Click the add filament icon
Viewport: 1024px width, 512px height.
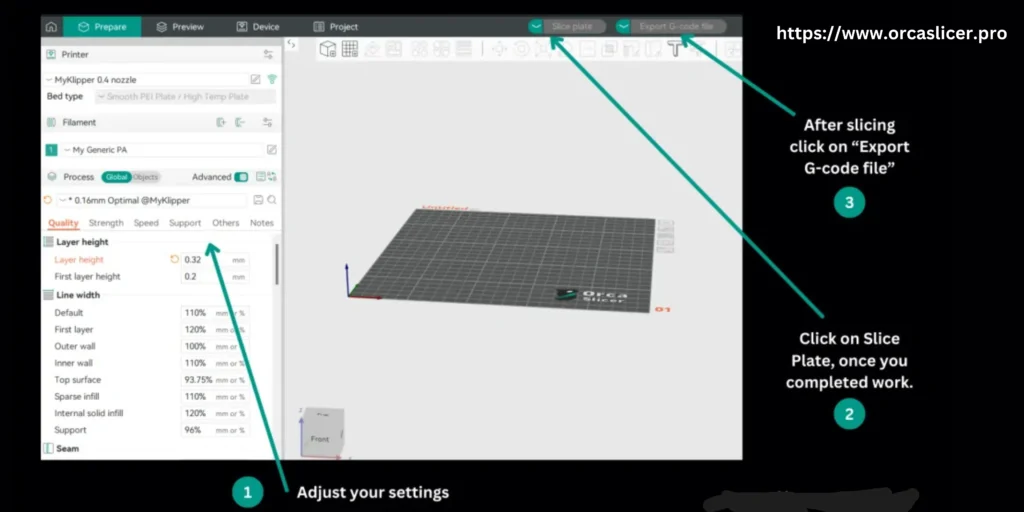(x=221, y=122)
